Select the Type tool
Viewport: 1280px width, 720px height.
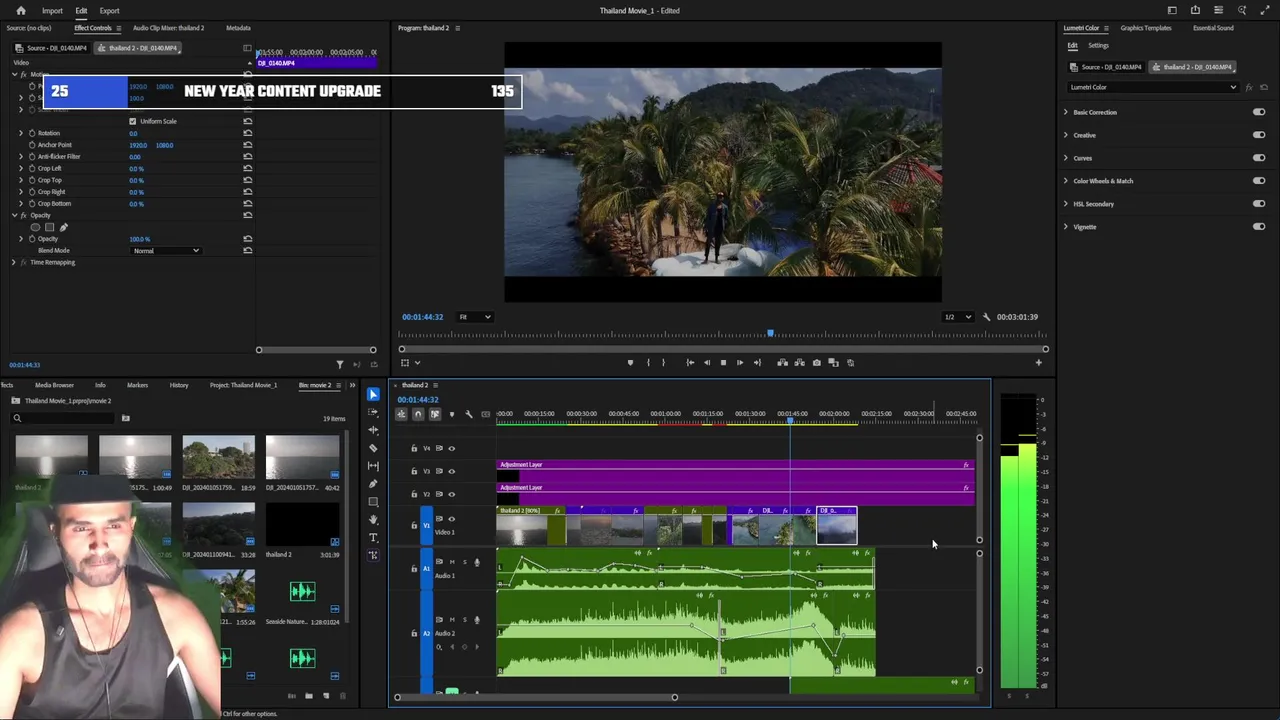(373, 537)
